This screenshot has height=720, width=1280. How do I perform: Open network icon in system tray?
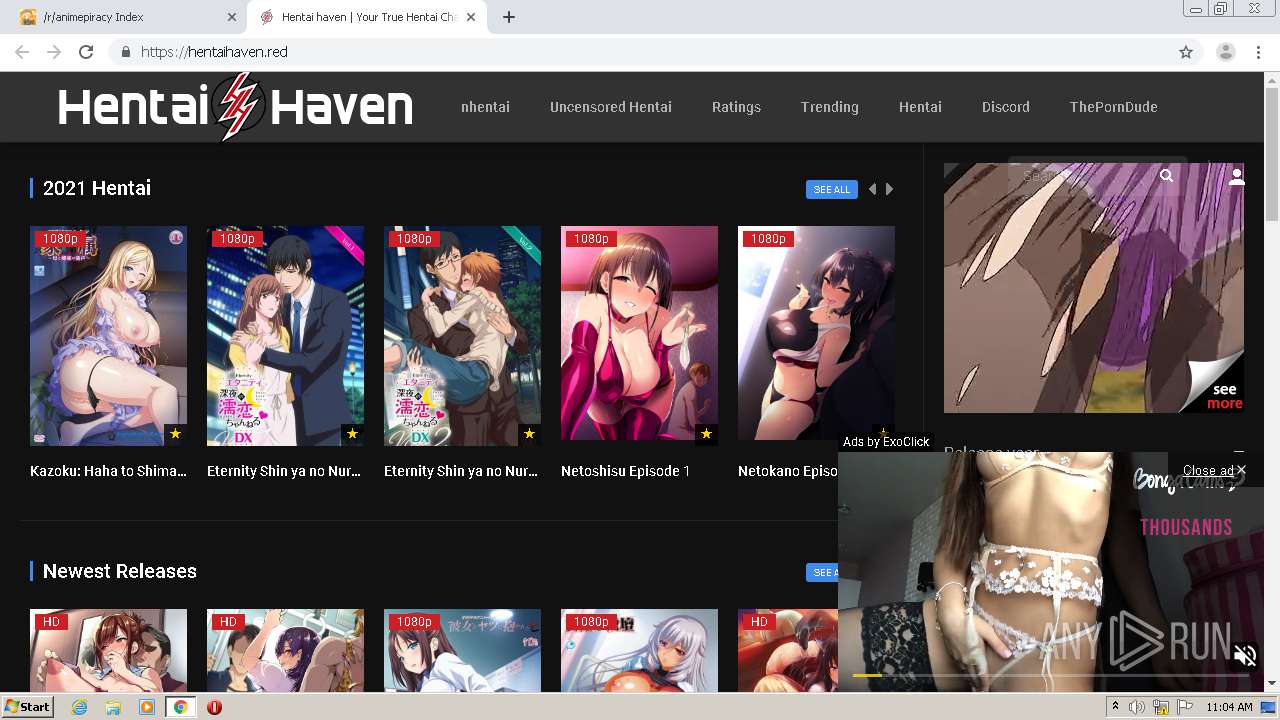(x=1161, y=707)
